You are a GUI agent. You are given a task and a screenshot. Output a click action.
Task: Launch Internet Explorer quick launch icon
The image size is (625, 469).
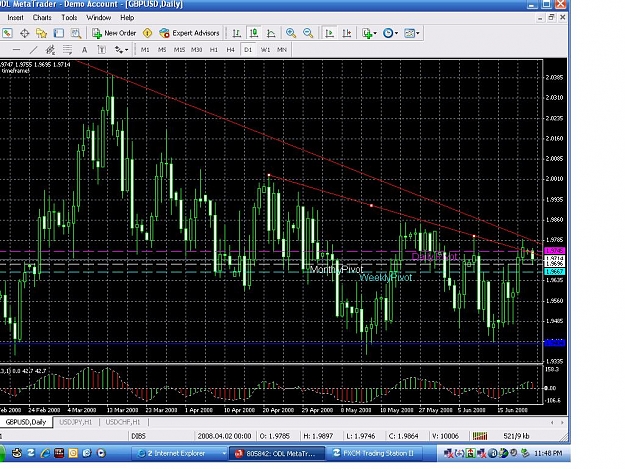coord(45,453)
